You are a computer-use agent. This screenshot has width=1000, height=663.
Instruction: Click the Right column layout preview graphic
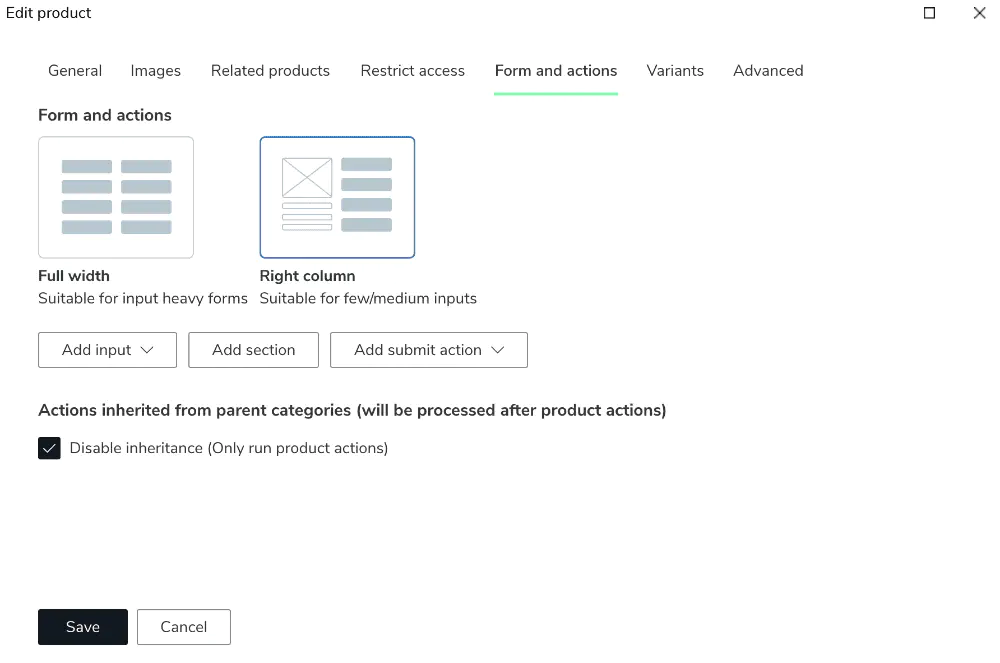coord(337,197)
